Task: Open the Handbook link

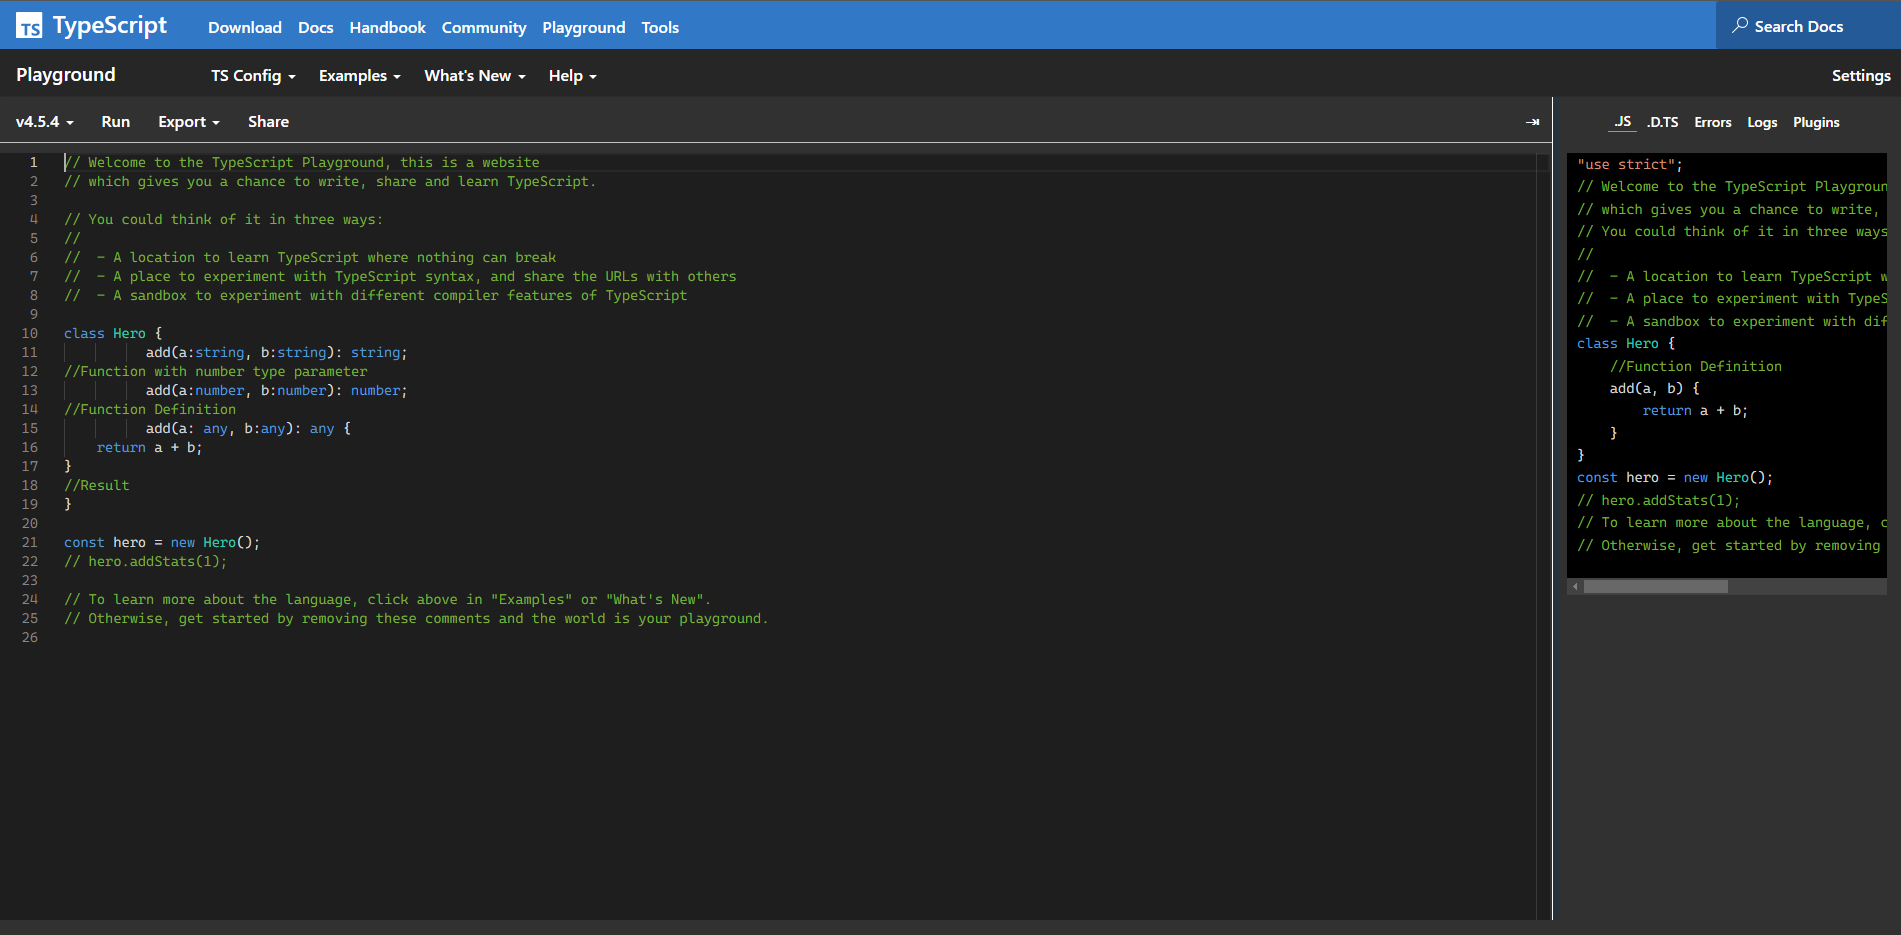Action: [x=388, y=28]
